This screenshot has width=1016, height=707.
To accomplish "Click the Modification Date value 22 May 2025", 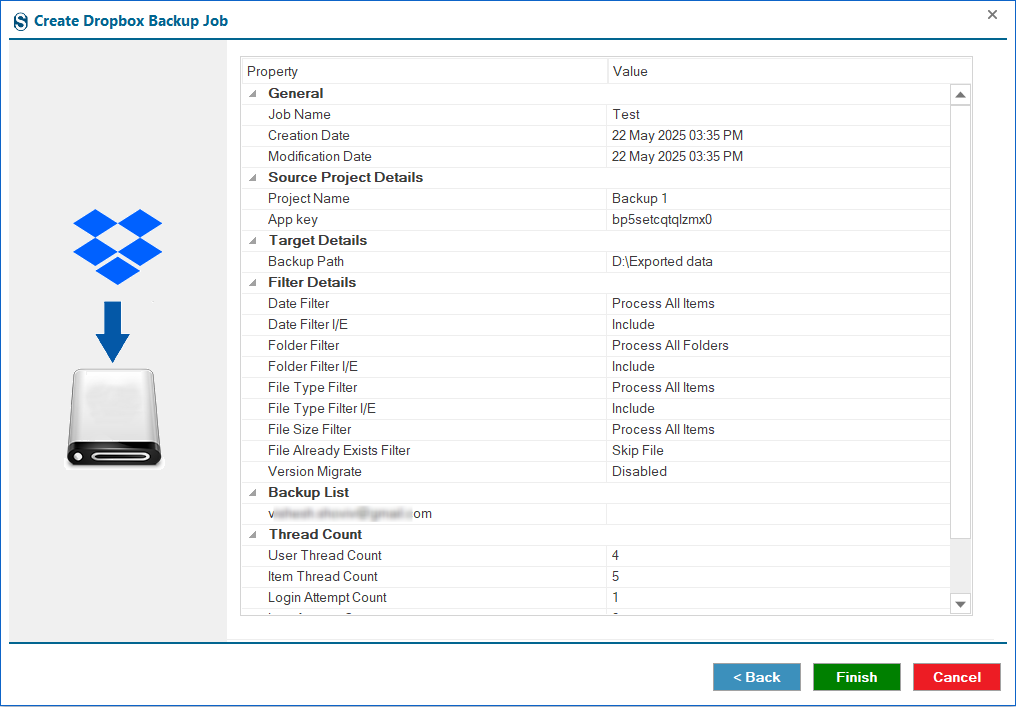I will click(677, 156).
